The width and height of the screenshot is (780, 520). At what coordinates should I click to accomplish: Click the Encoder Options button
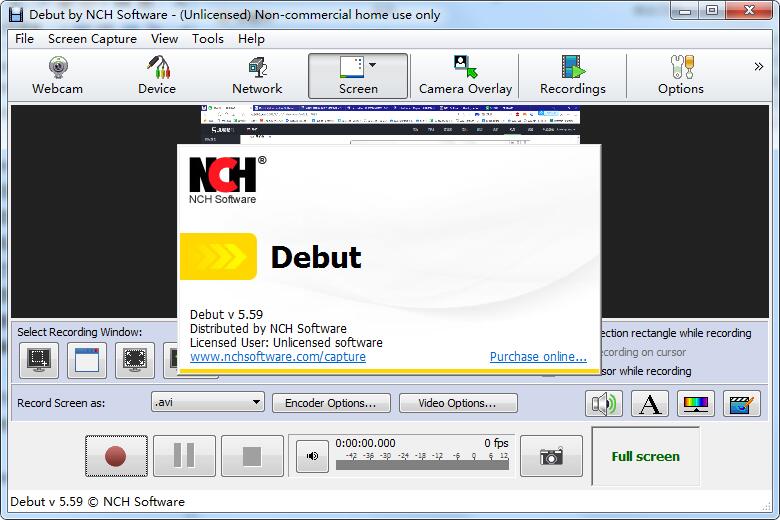pos(331,403)
